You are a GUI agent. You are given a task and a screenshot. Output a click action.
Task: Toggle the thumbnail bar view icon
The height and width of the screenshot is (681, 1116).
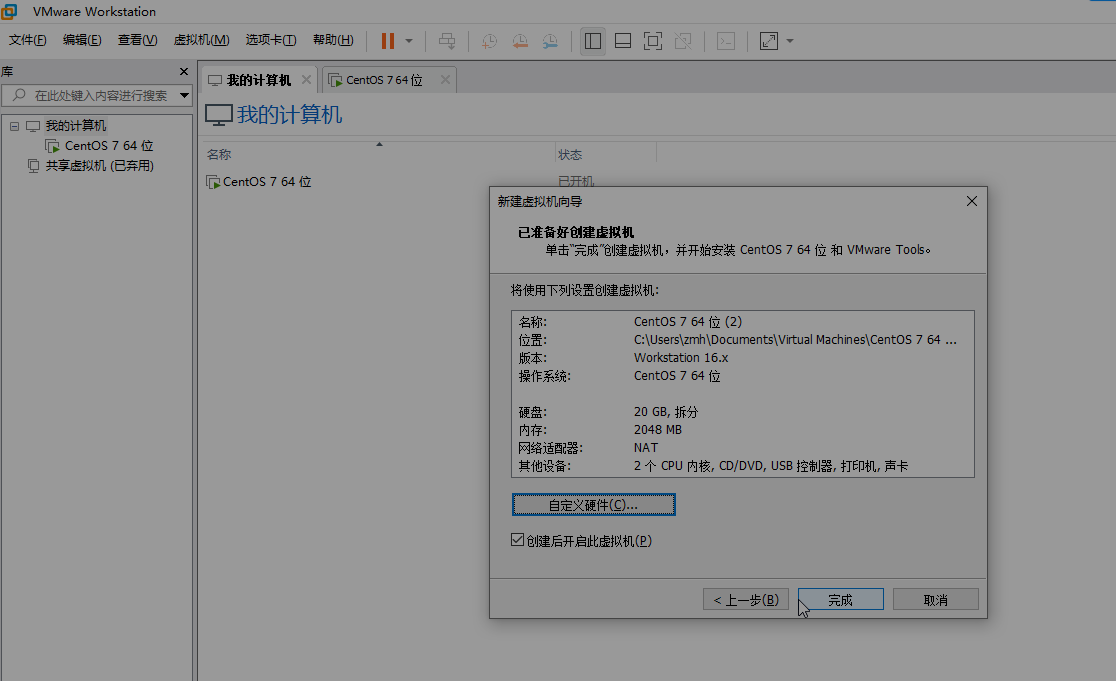pyautogui.click(x=623, y=41)
